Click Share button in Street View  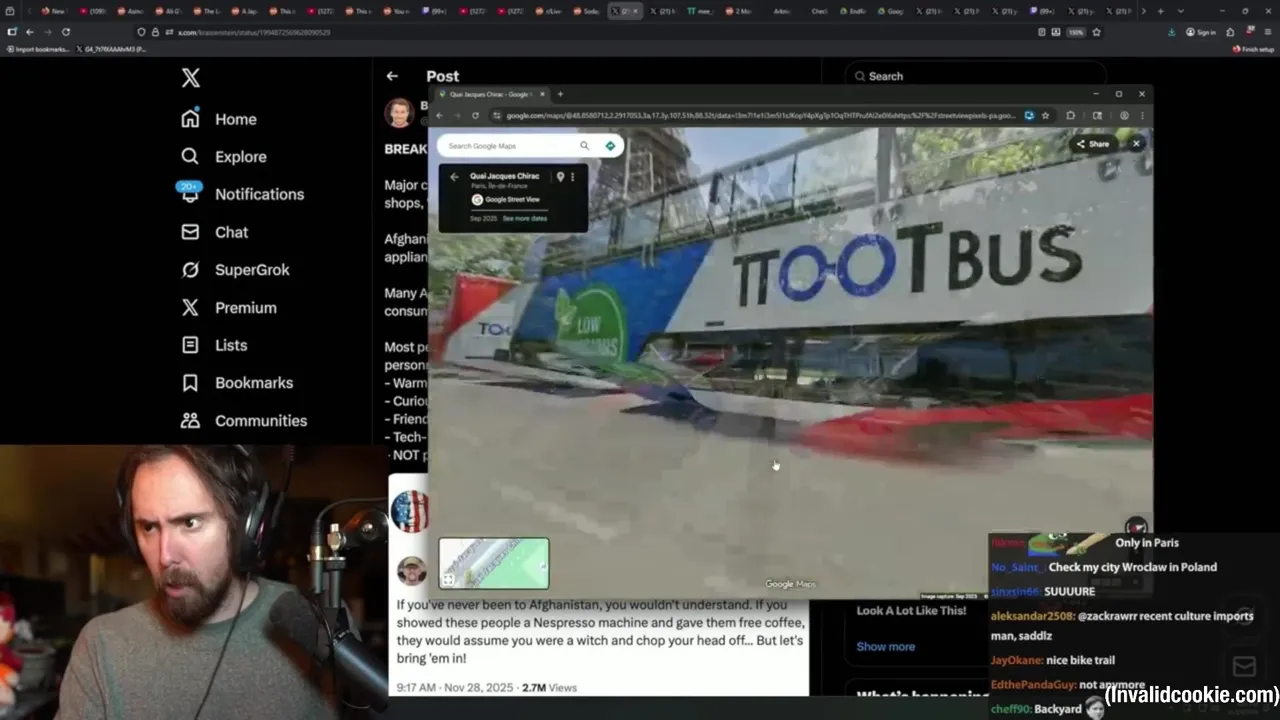point(1092,144)
